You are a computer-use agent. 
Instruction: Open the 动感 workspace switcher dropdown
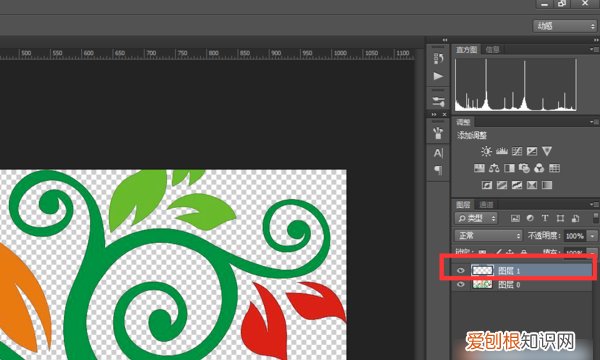click(565, 26)
